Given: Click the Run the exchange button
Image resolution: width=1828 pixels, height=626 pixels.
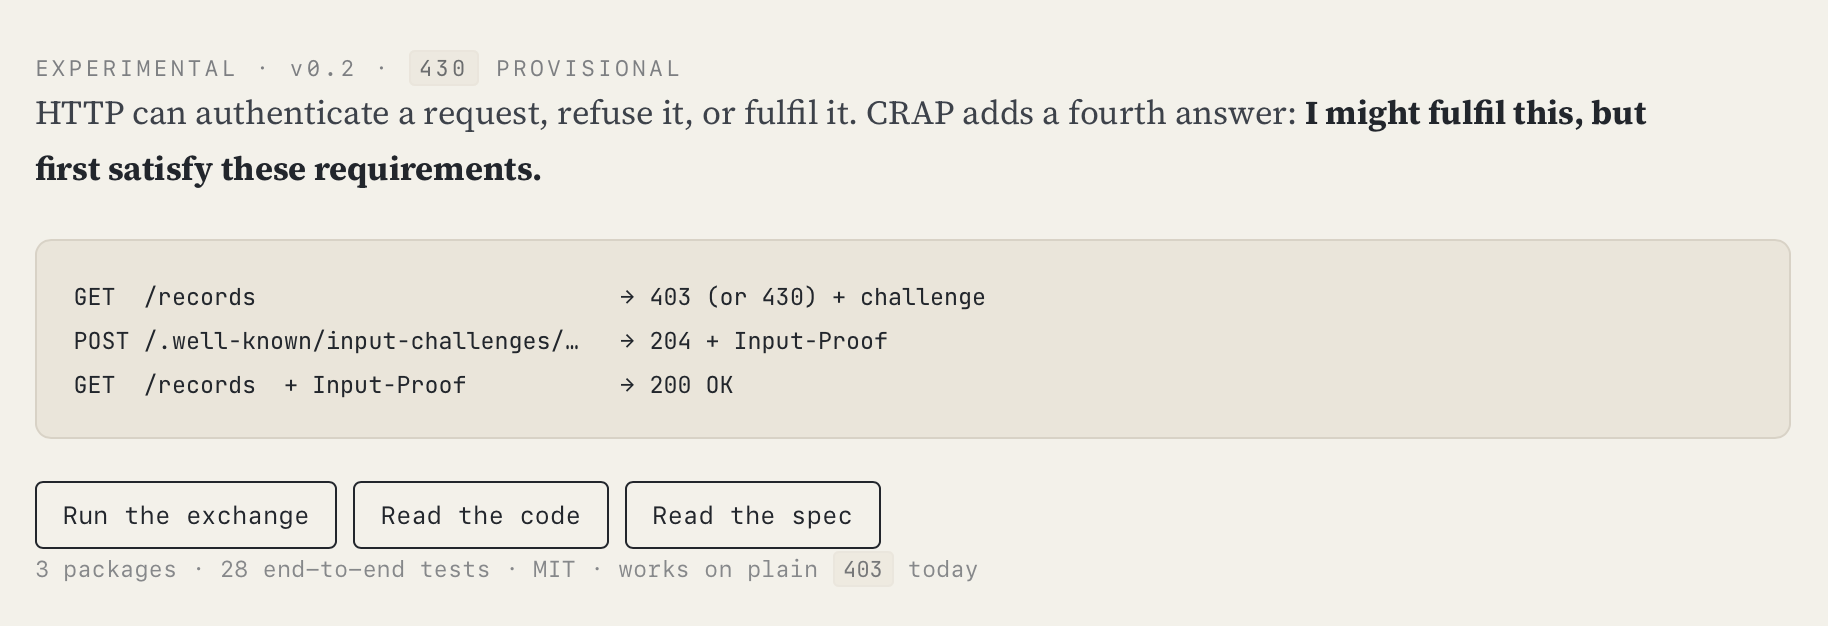Looking at the screenshot, I should coord(186,515).
